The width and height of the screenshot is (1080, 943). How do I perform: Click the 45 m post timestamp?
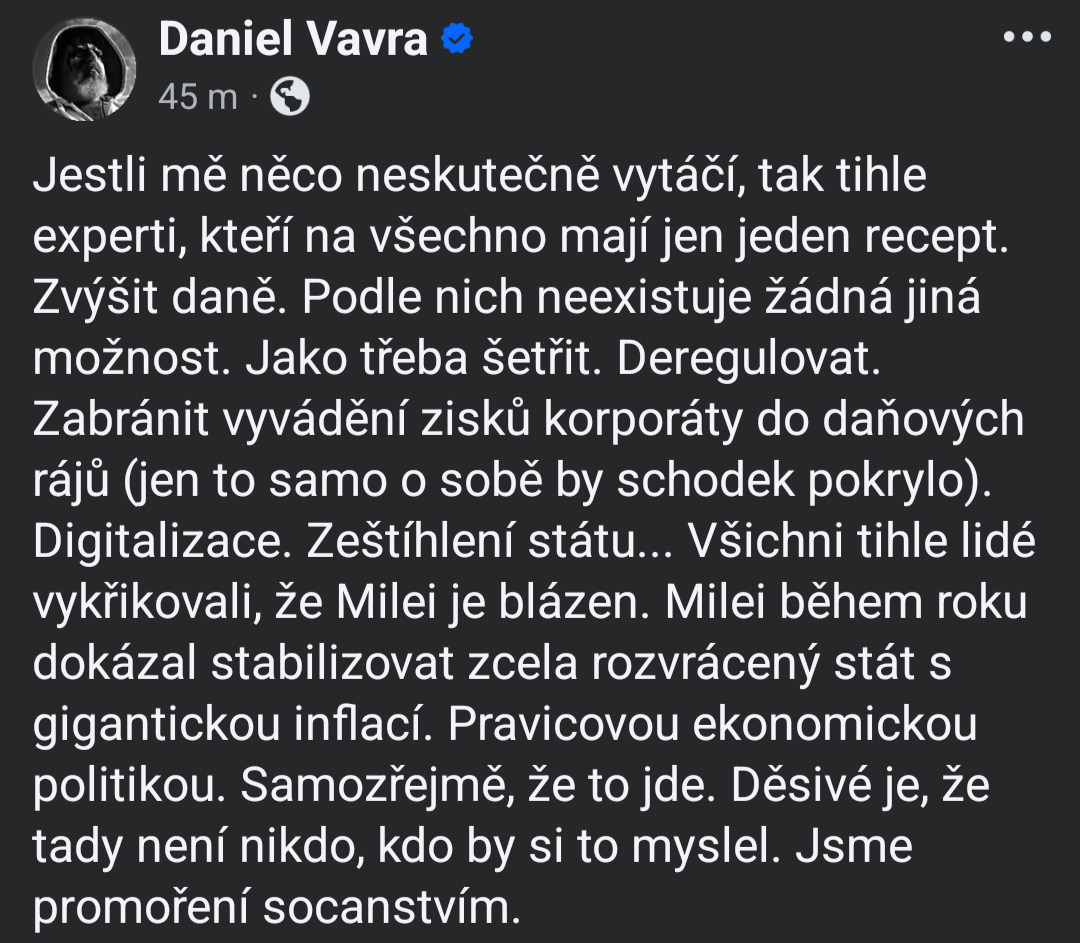click(x=198, y=96)
